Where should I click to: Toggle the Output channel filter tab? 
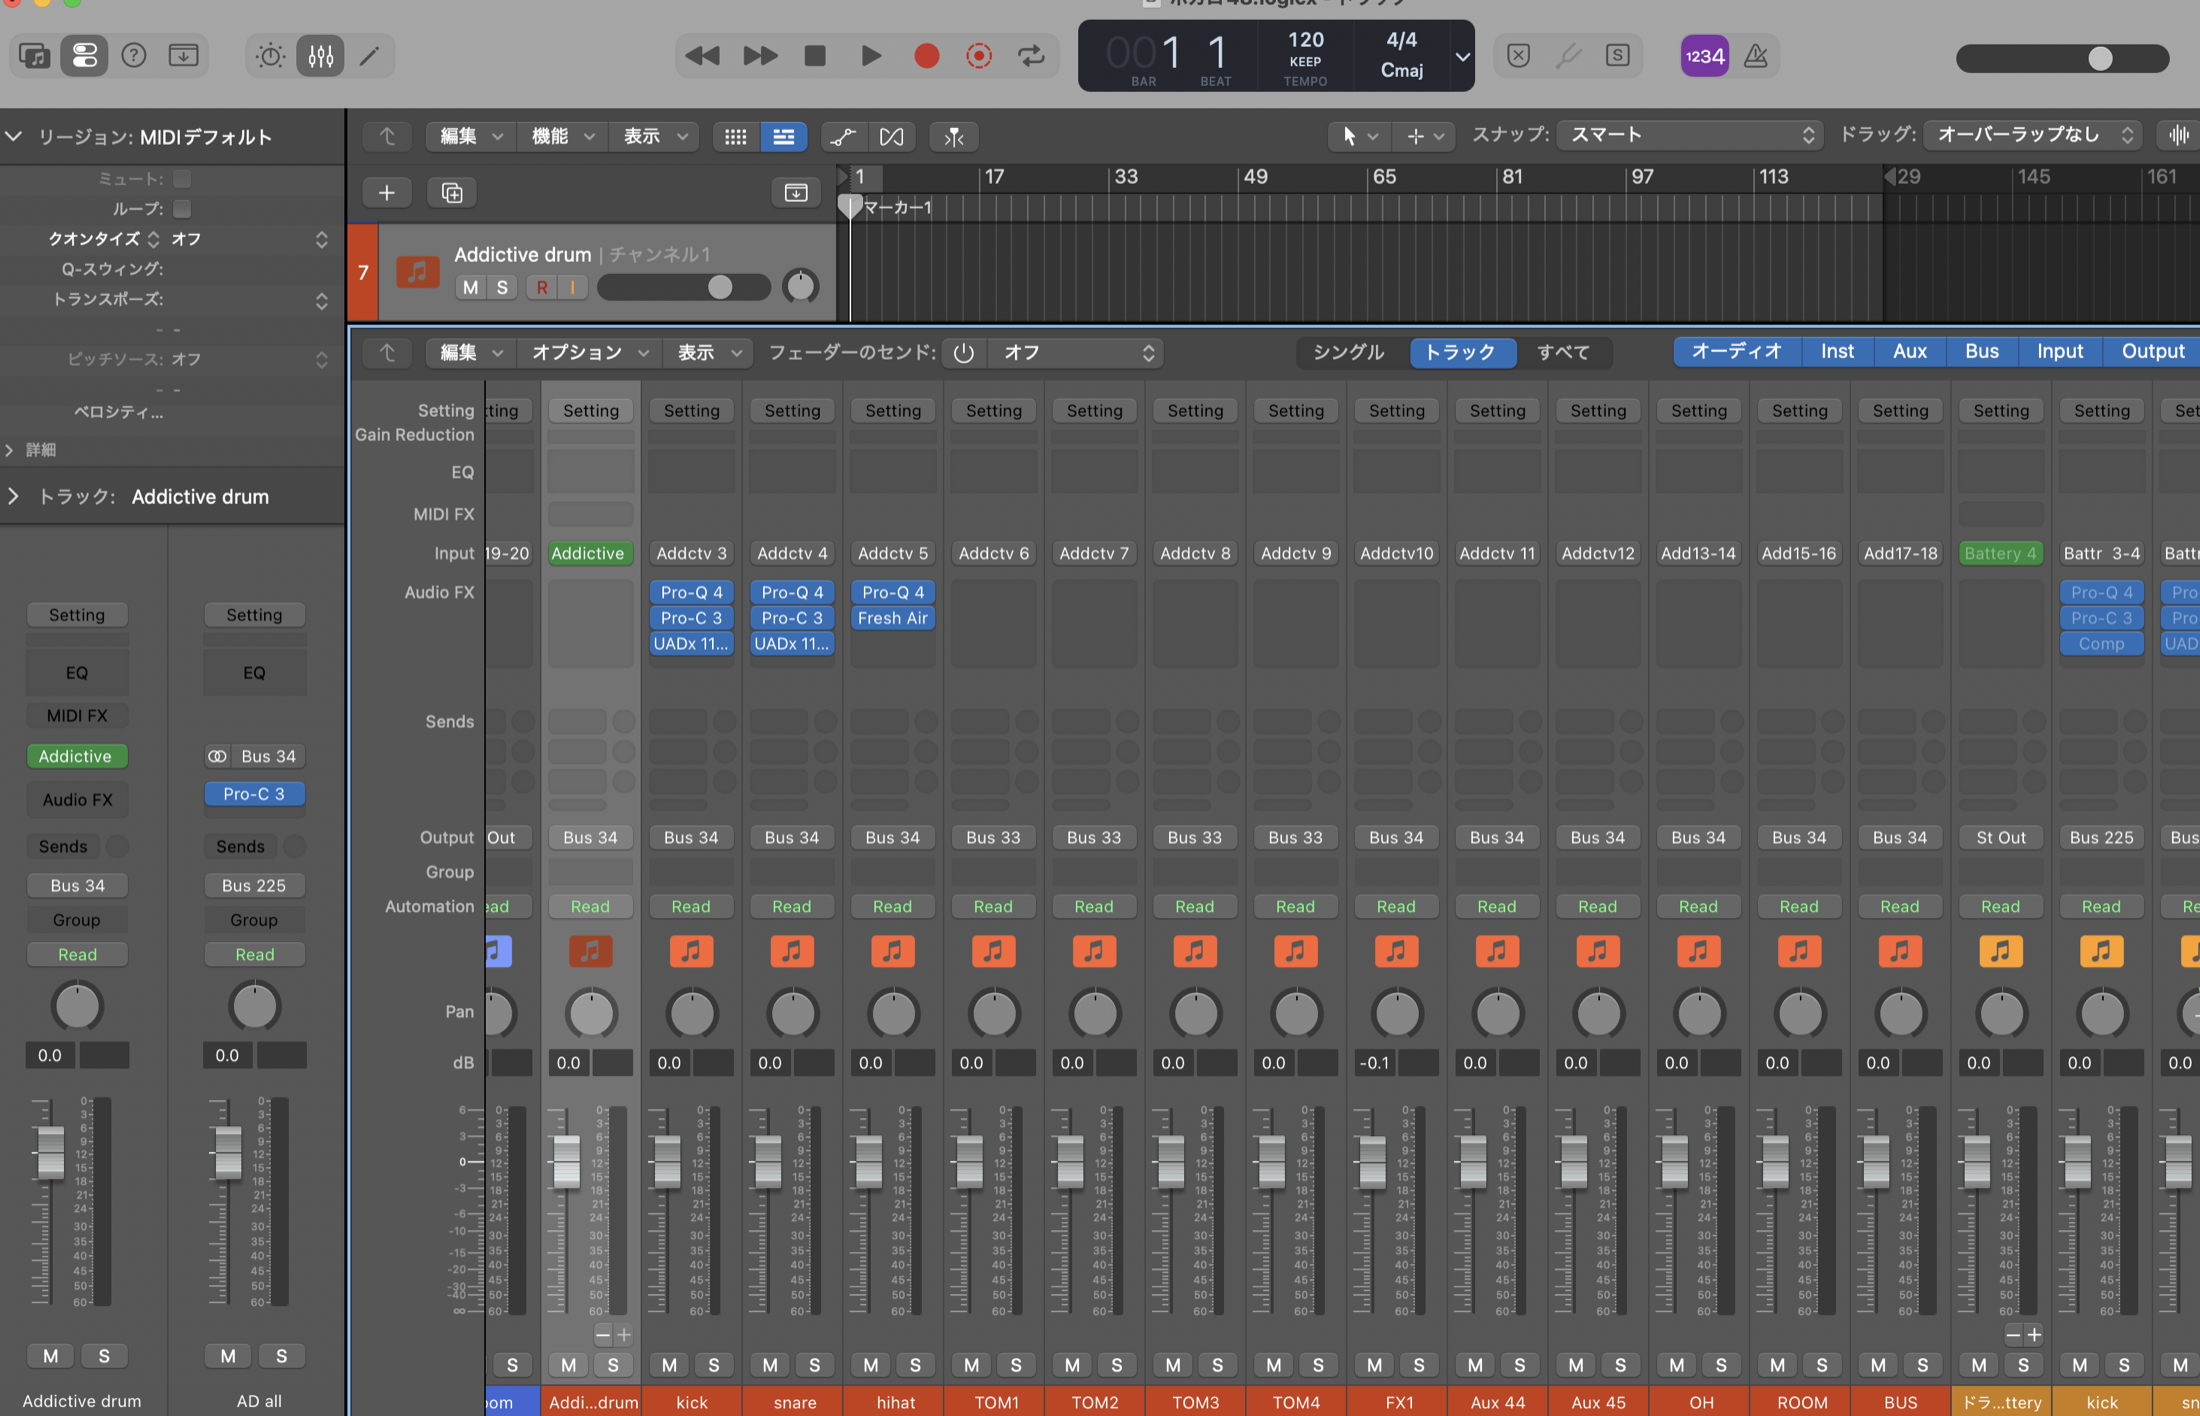click(2152, 351)
